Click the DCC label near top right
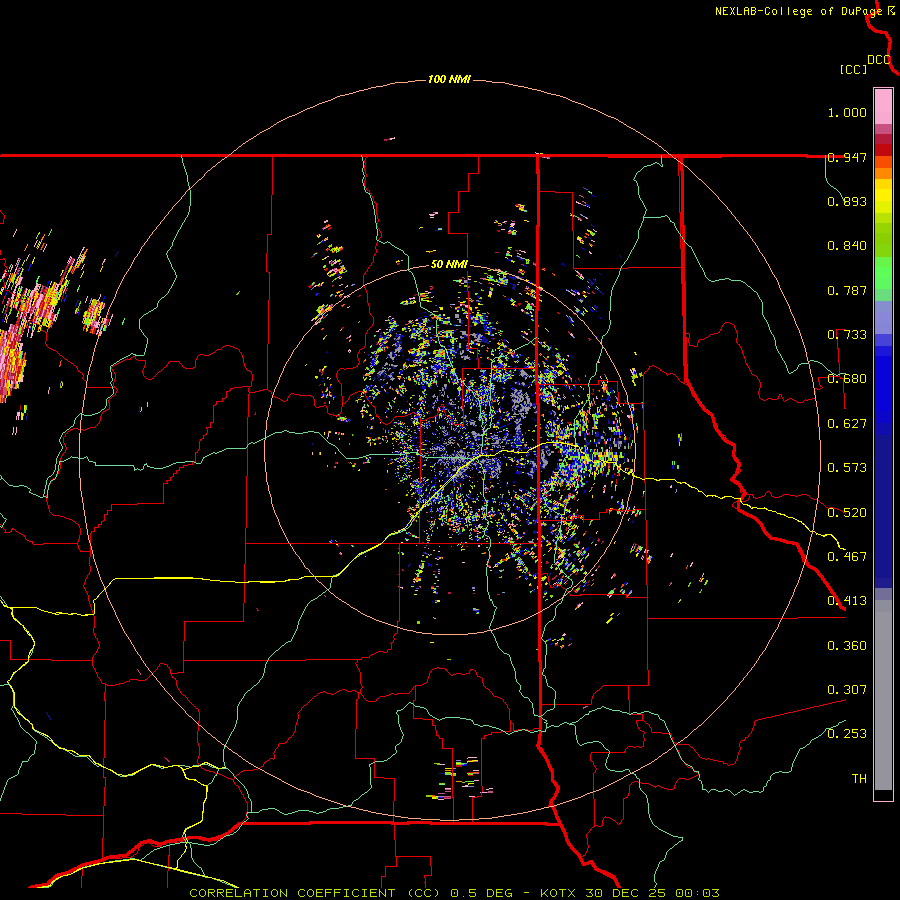900x900 pixels. 879,60
